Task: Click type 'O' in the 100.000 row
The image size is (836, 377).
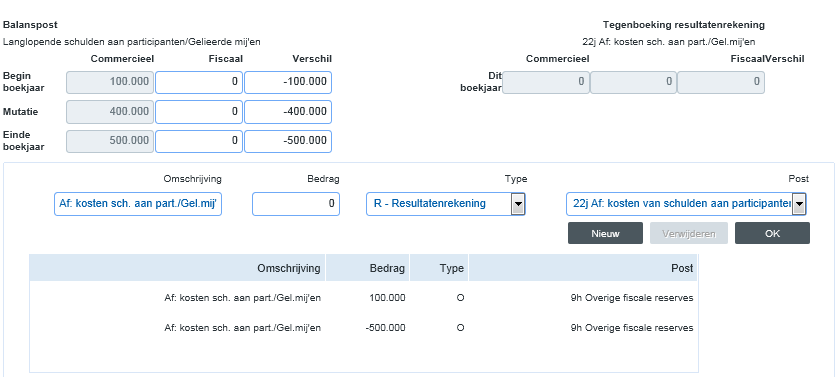Action: (x=461, y=298)
